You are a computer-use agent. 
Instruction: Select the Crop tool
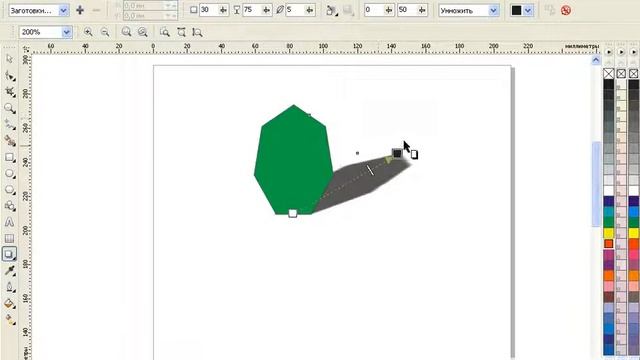(x=9, y=92)
